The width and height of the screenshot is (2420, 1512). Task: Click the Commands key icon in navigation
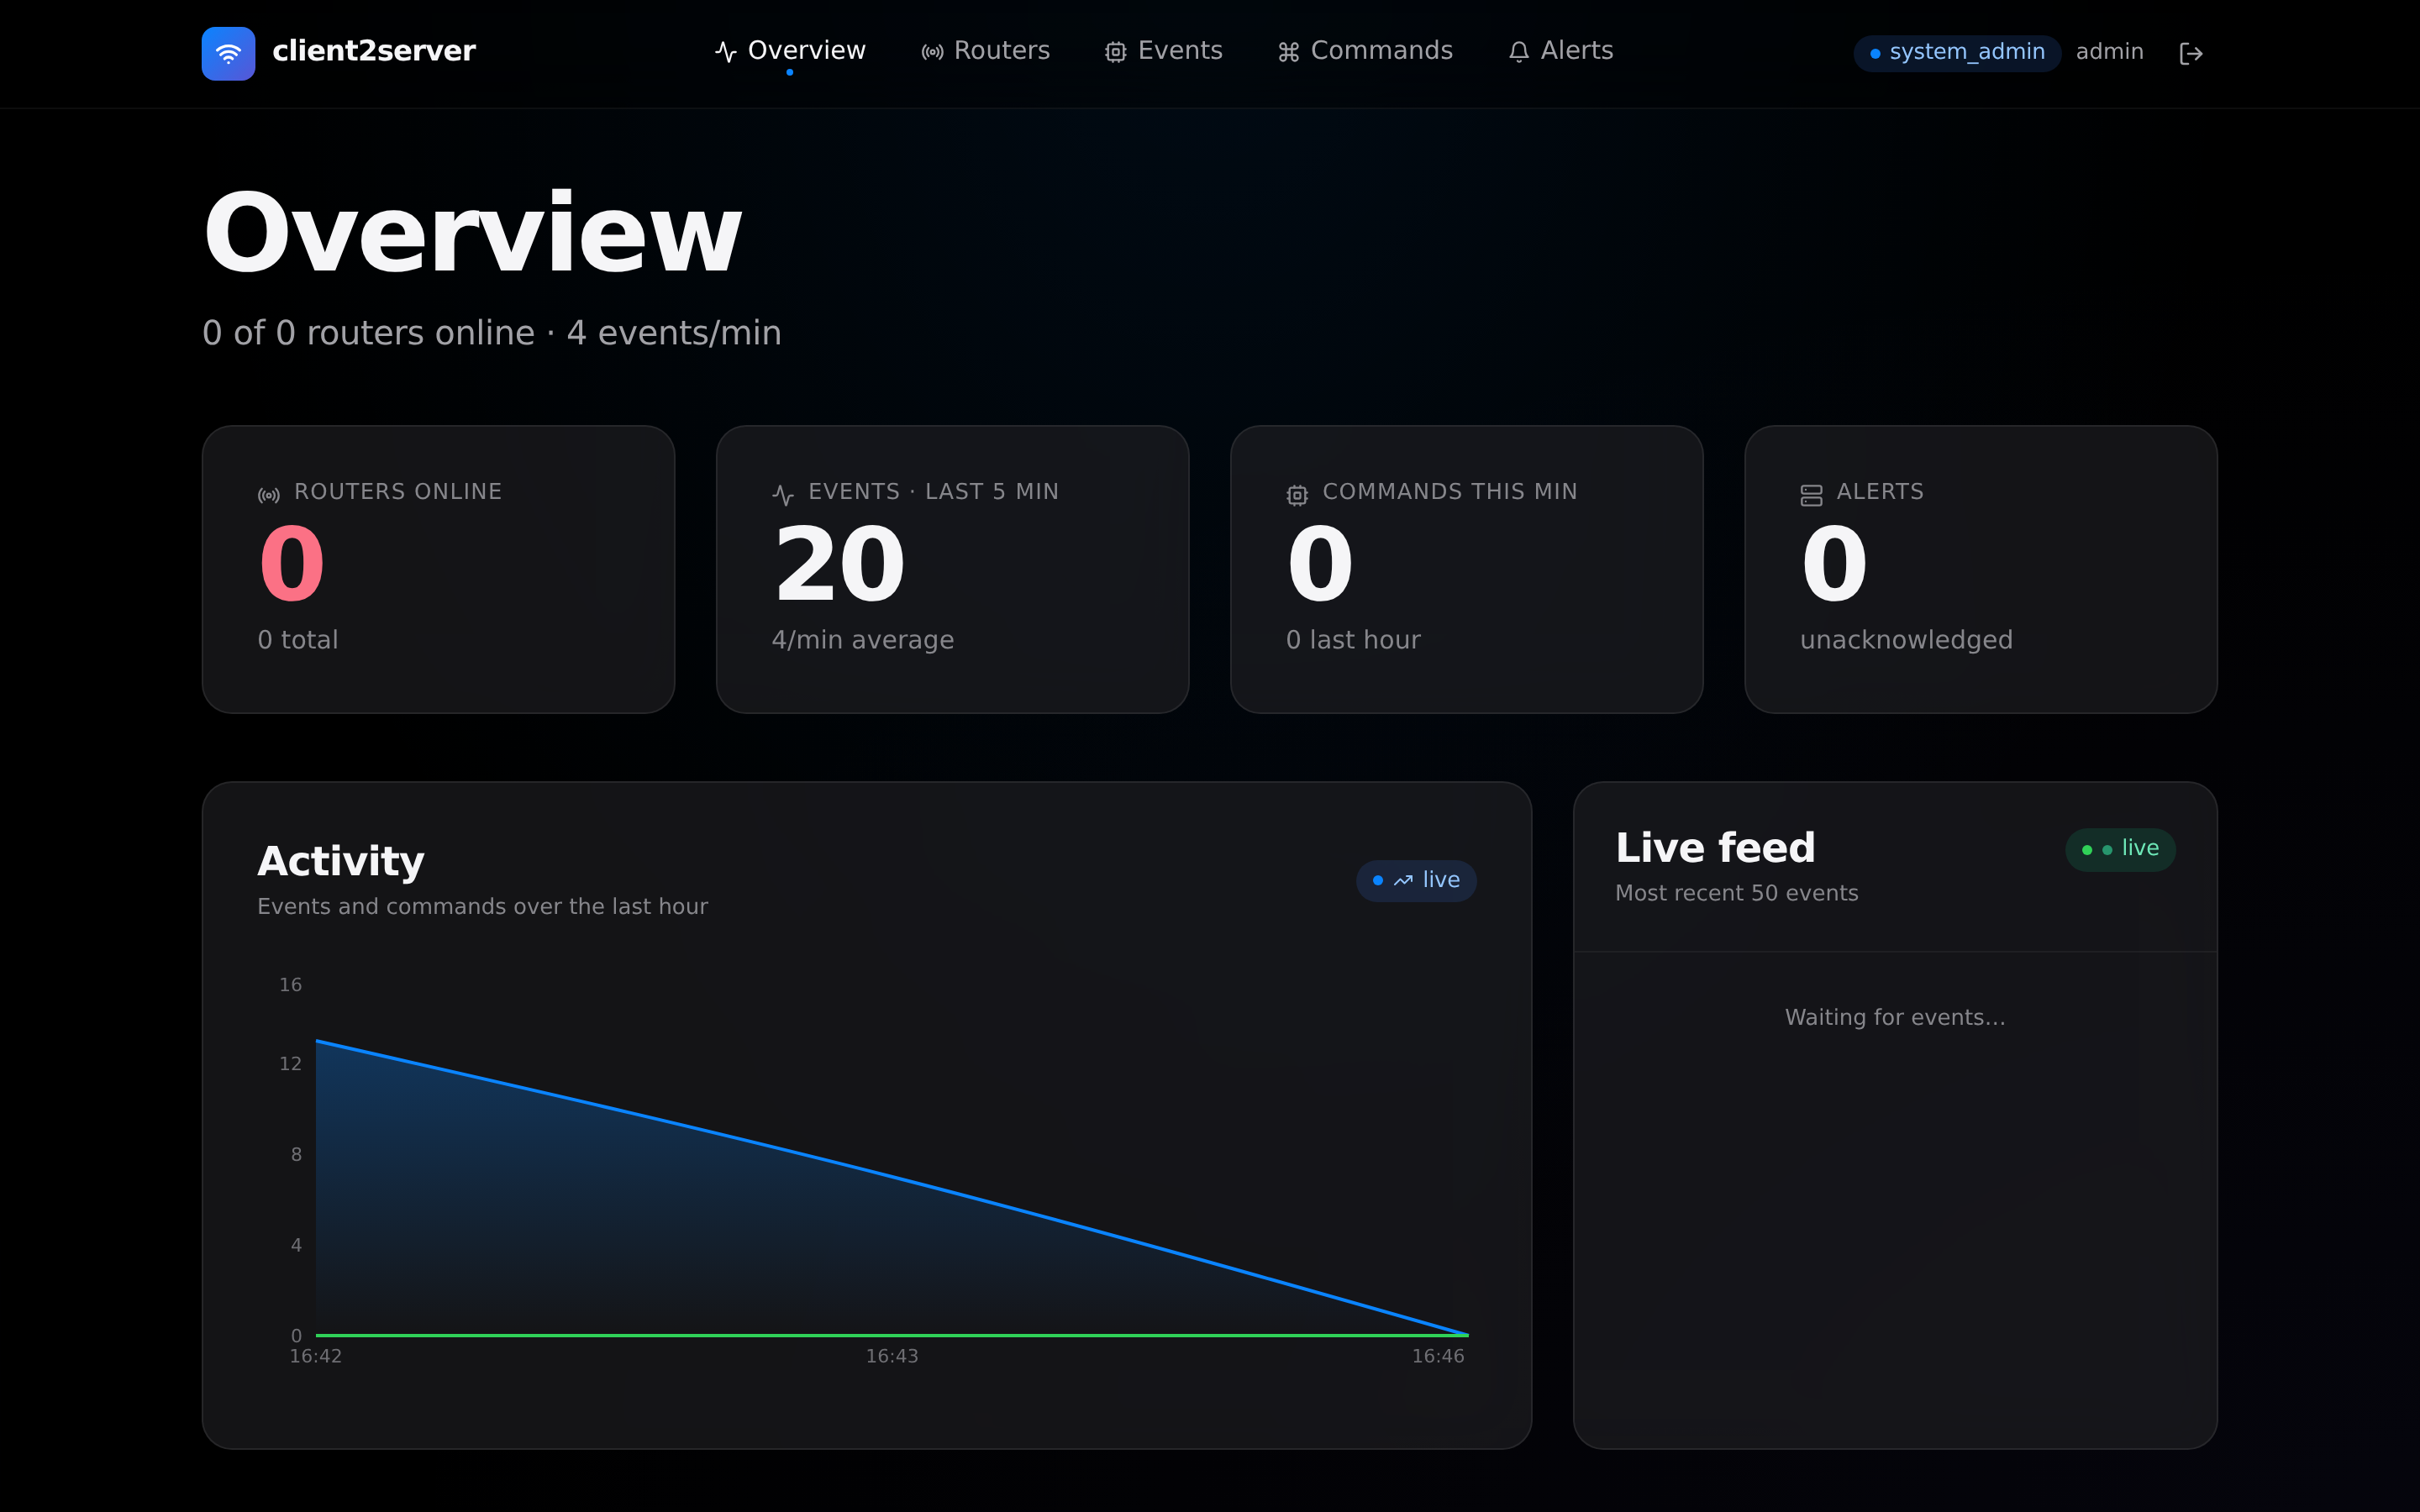[x=1289, y=52]
